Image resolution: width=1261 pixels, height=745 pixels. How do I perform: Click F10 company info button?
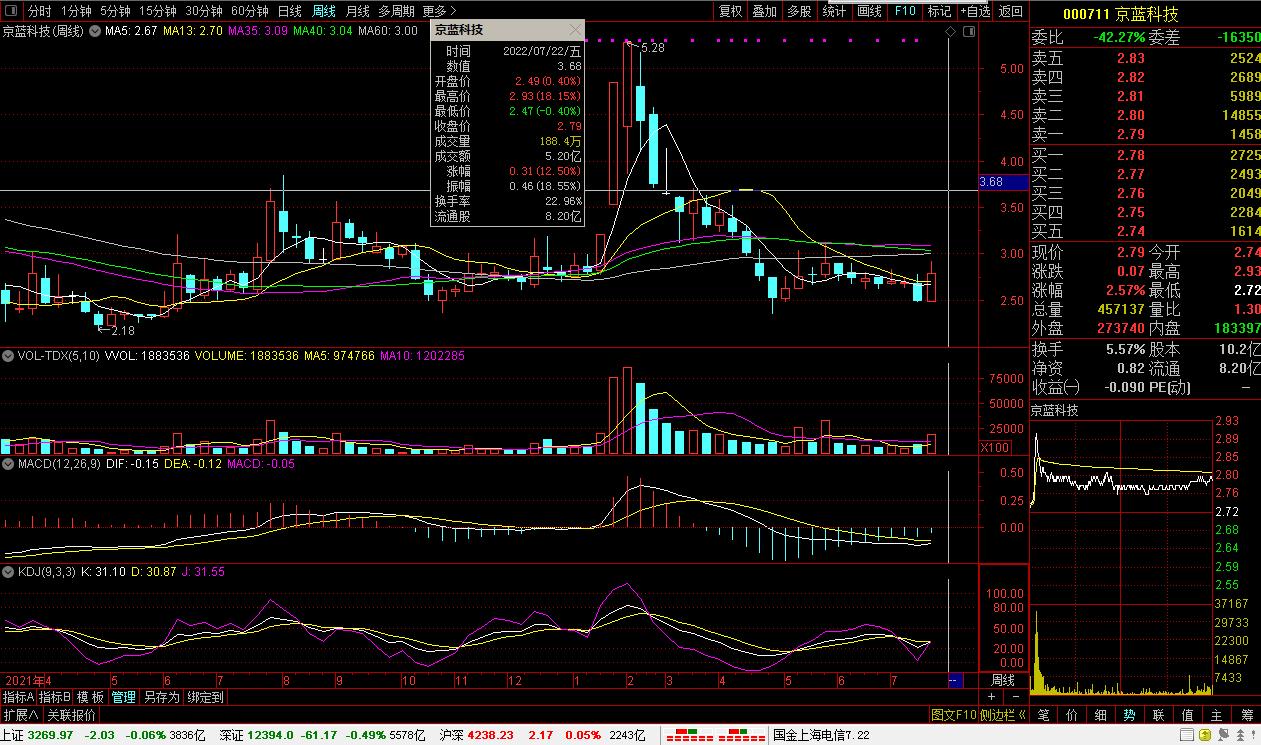coord(905,11)
